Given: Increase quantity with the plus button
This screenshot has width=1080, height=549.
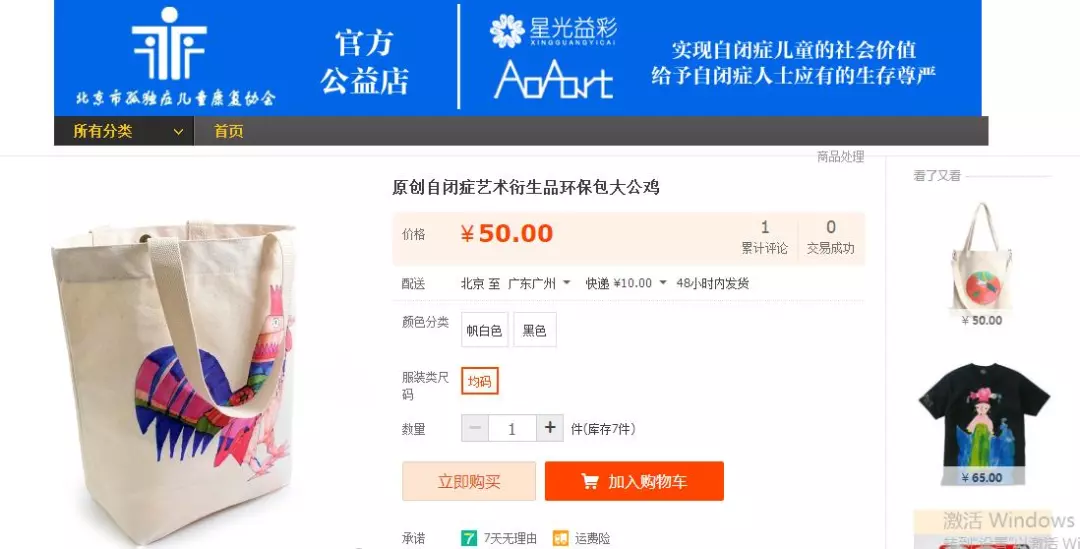Looking at the screenshot, I should [550, 428].
